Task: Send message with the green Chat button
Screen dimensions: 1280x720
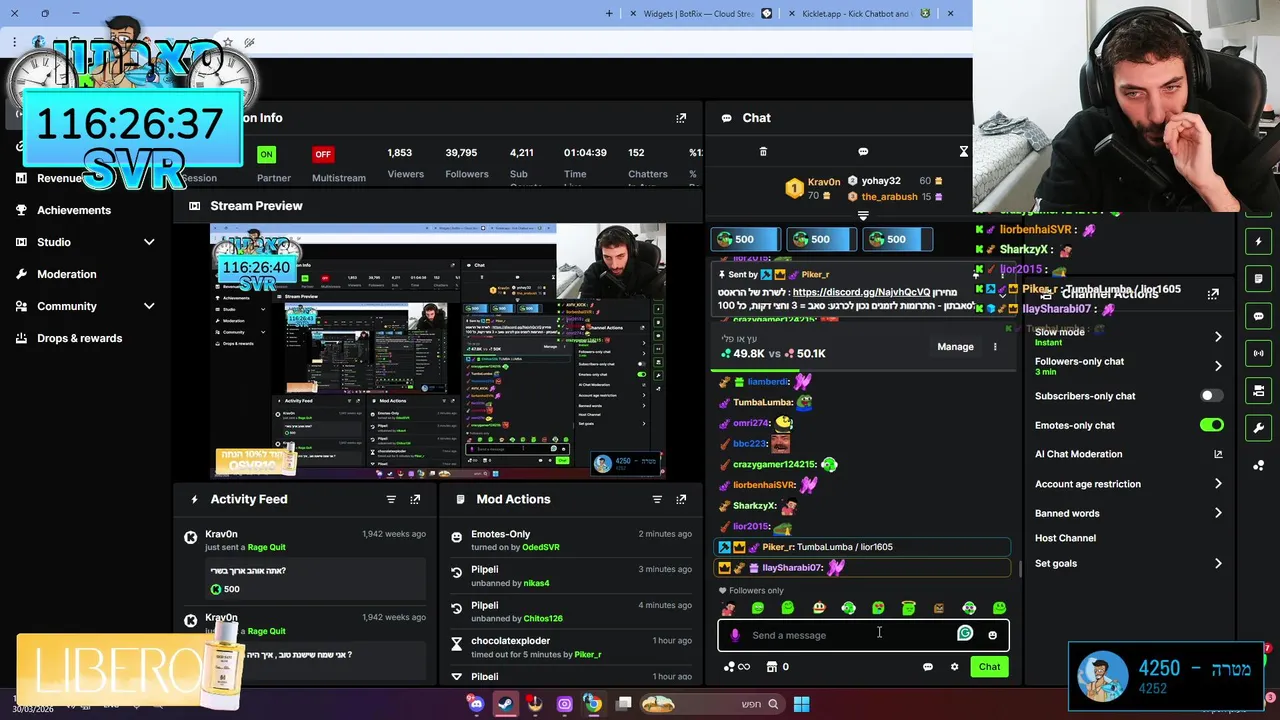Action: tap(989, 667)
